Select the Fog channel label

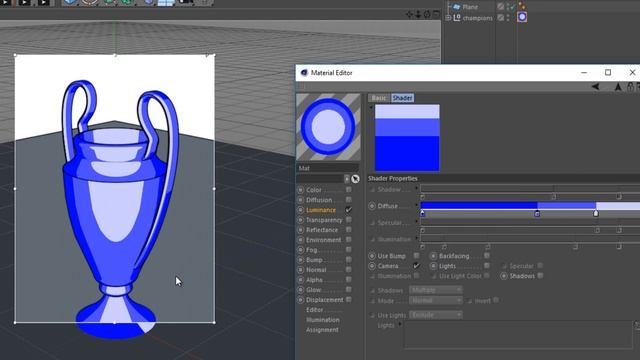(311, 250)
